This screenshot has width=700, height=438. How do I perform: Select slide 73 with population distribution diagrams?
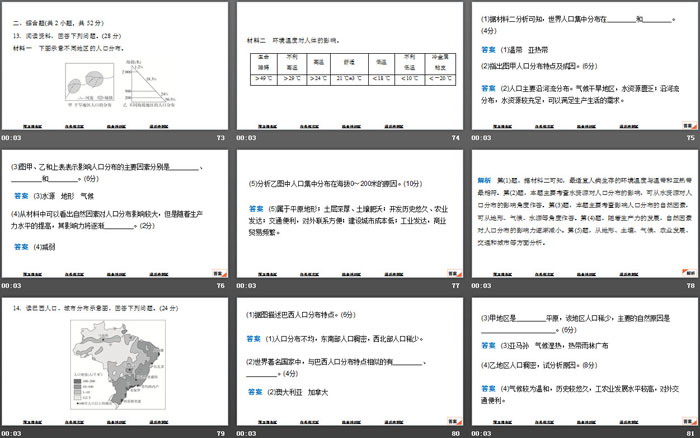point(116,65)
